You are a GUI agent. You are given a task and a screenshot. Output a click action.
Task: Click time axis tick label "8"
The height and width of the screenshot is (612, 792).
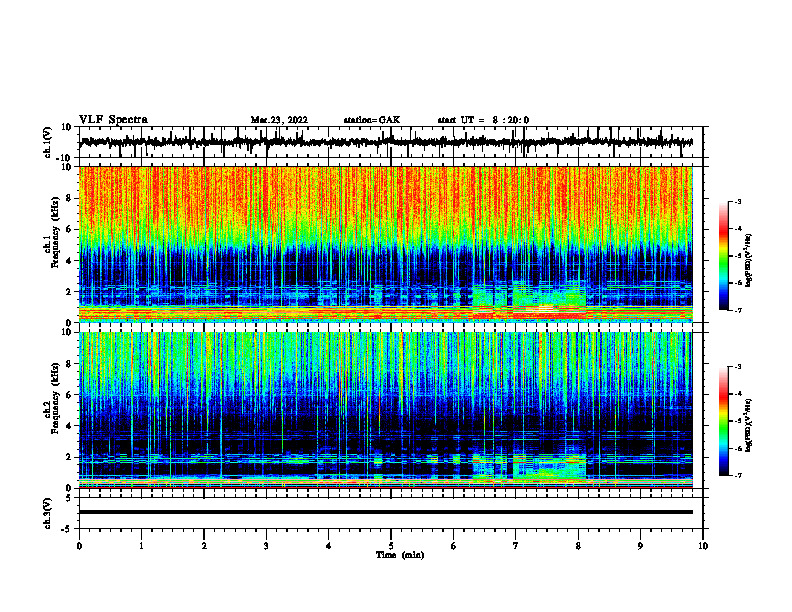click(578, 546)
